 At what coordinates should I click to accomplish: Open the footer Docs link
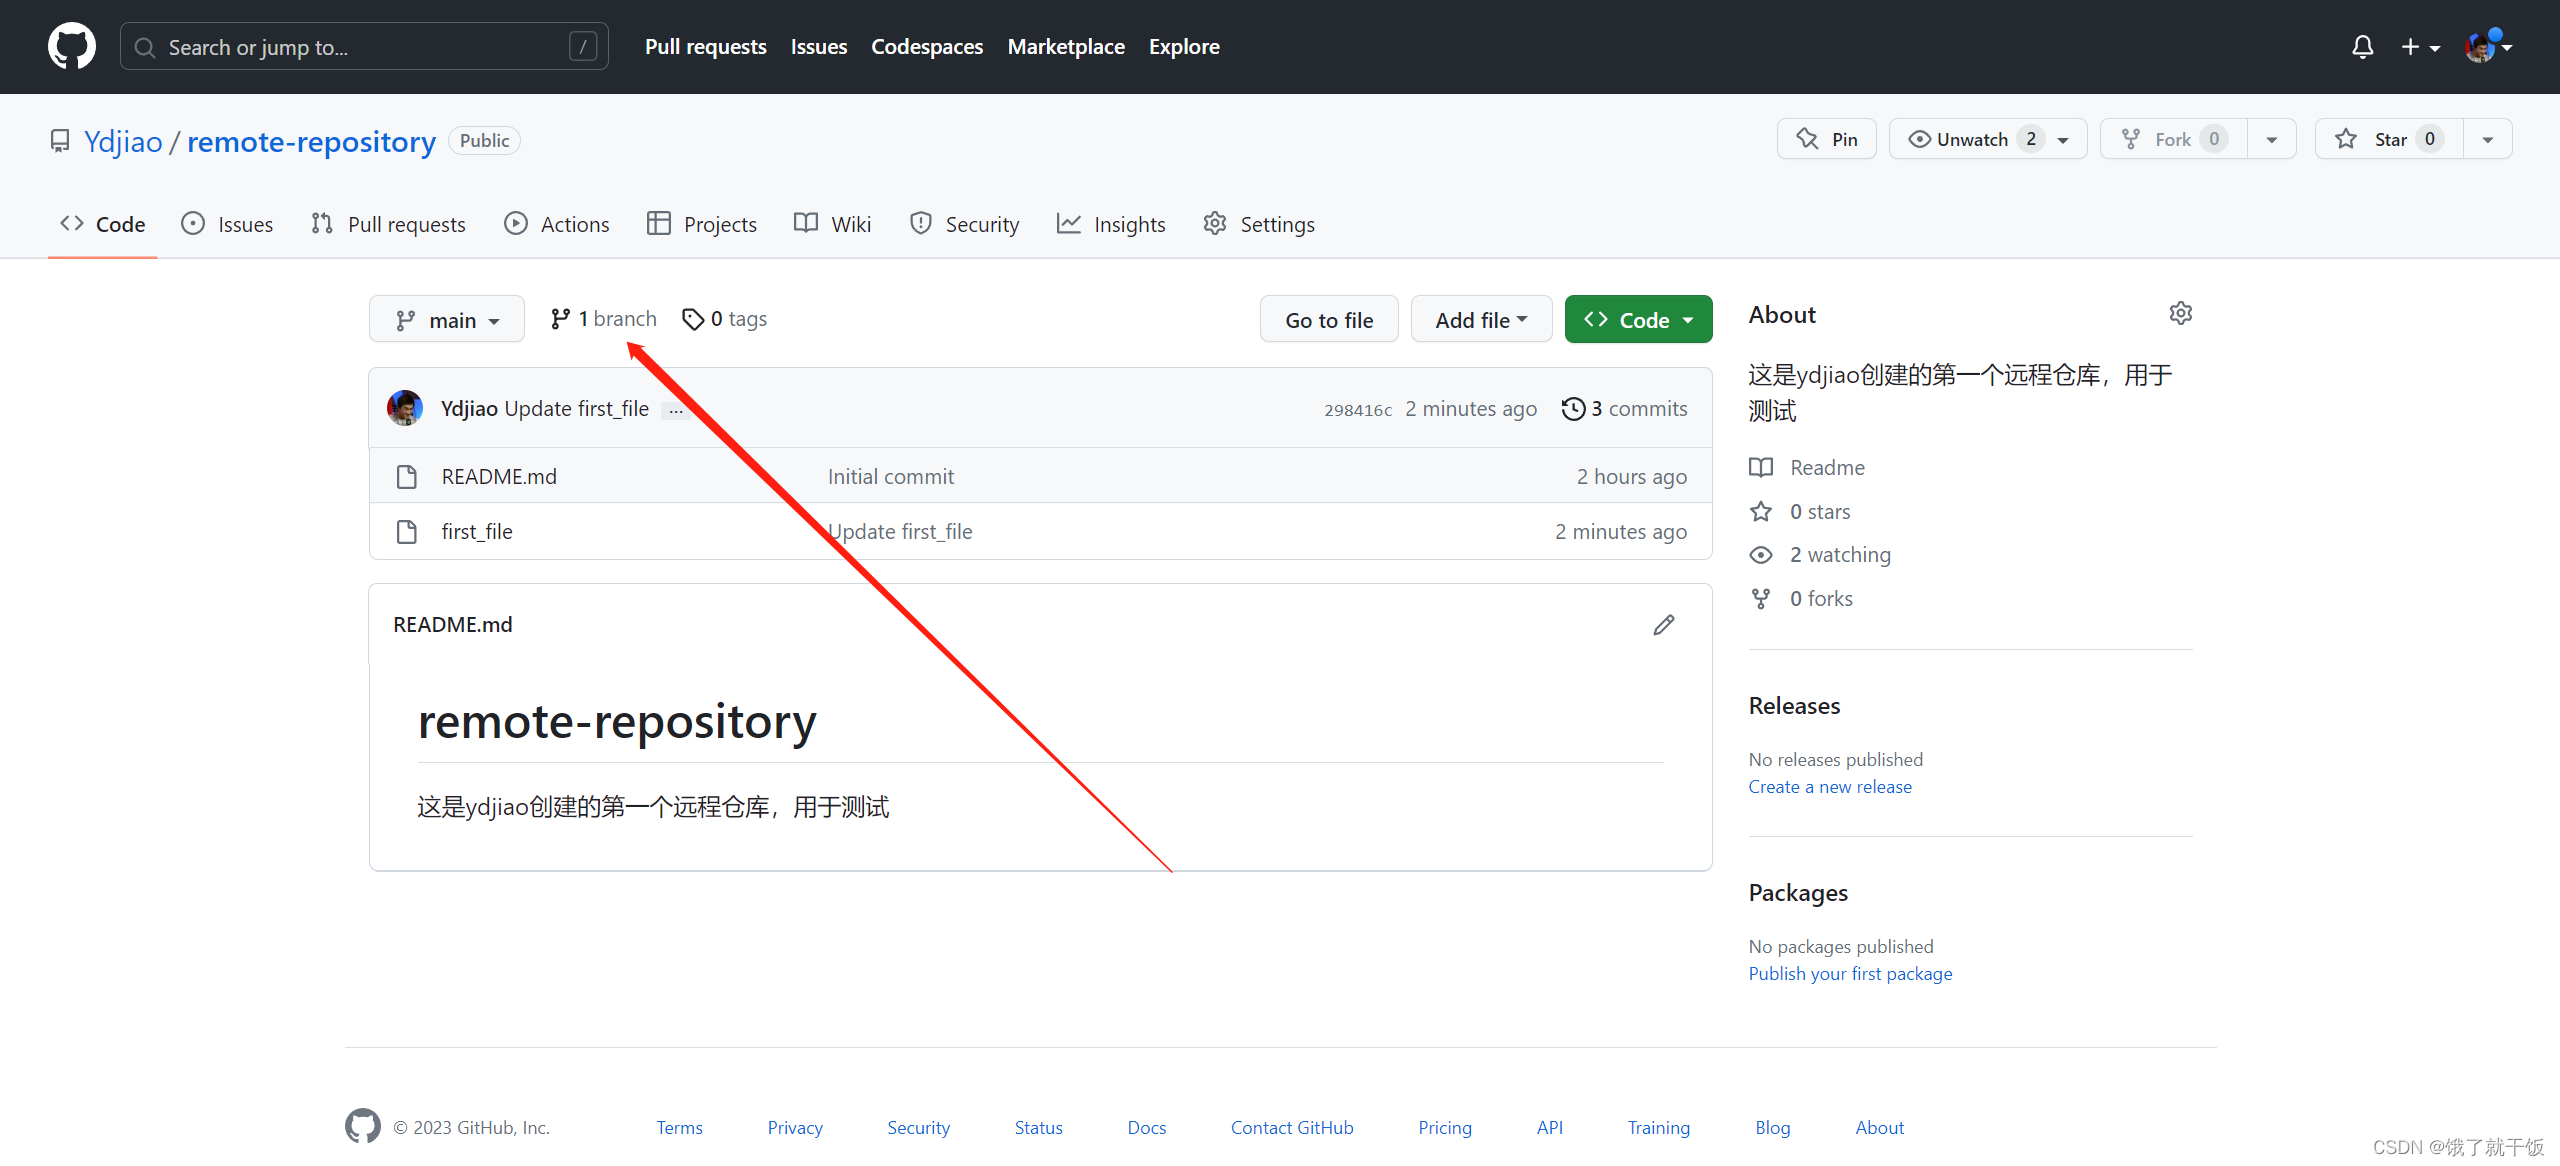1146,1128
